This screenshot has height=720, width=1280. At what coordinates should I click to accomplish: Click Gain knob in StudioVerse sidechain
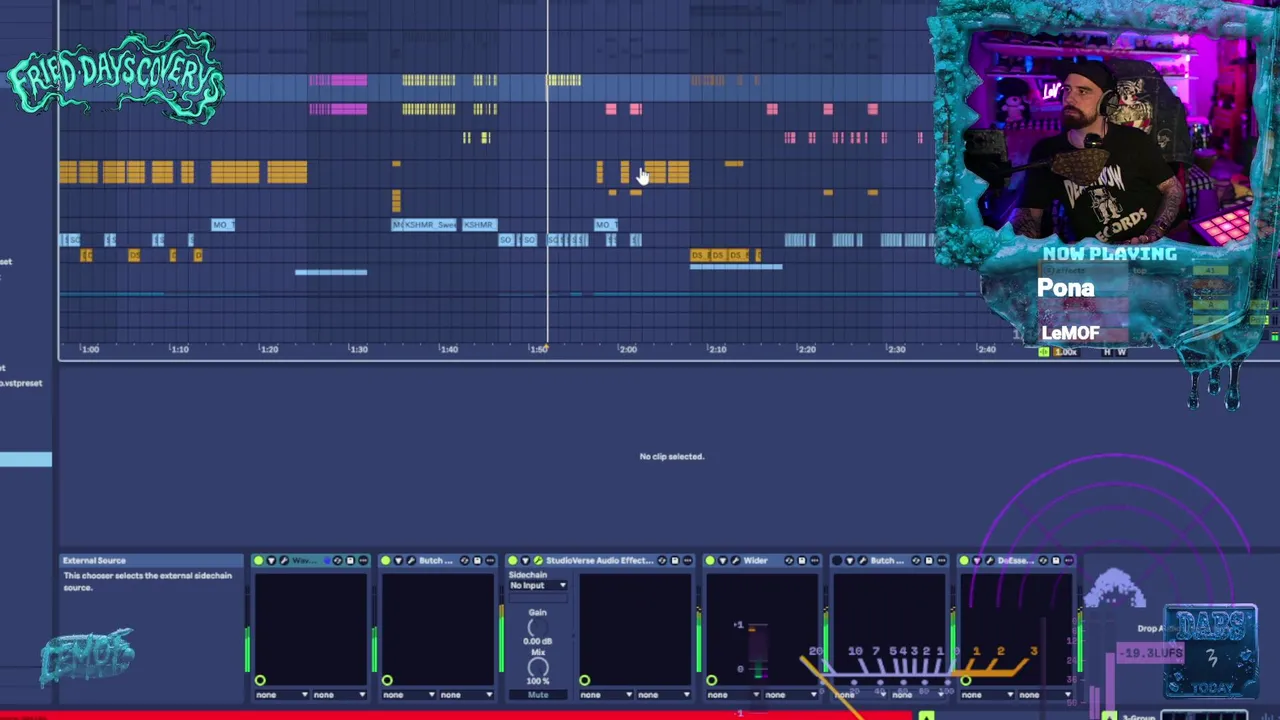pos(538,628)
